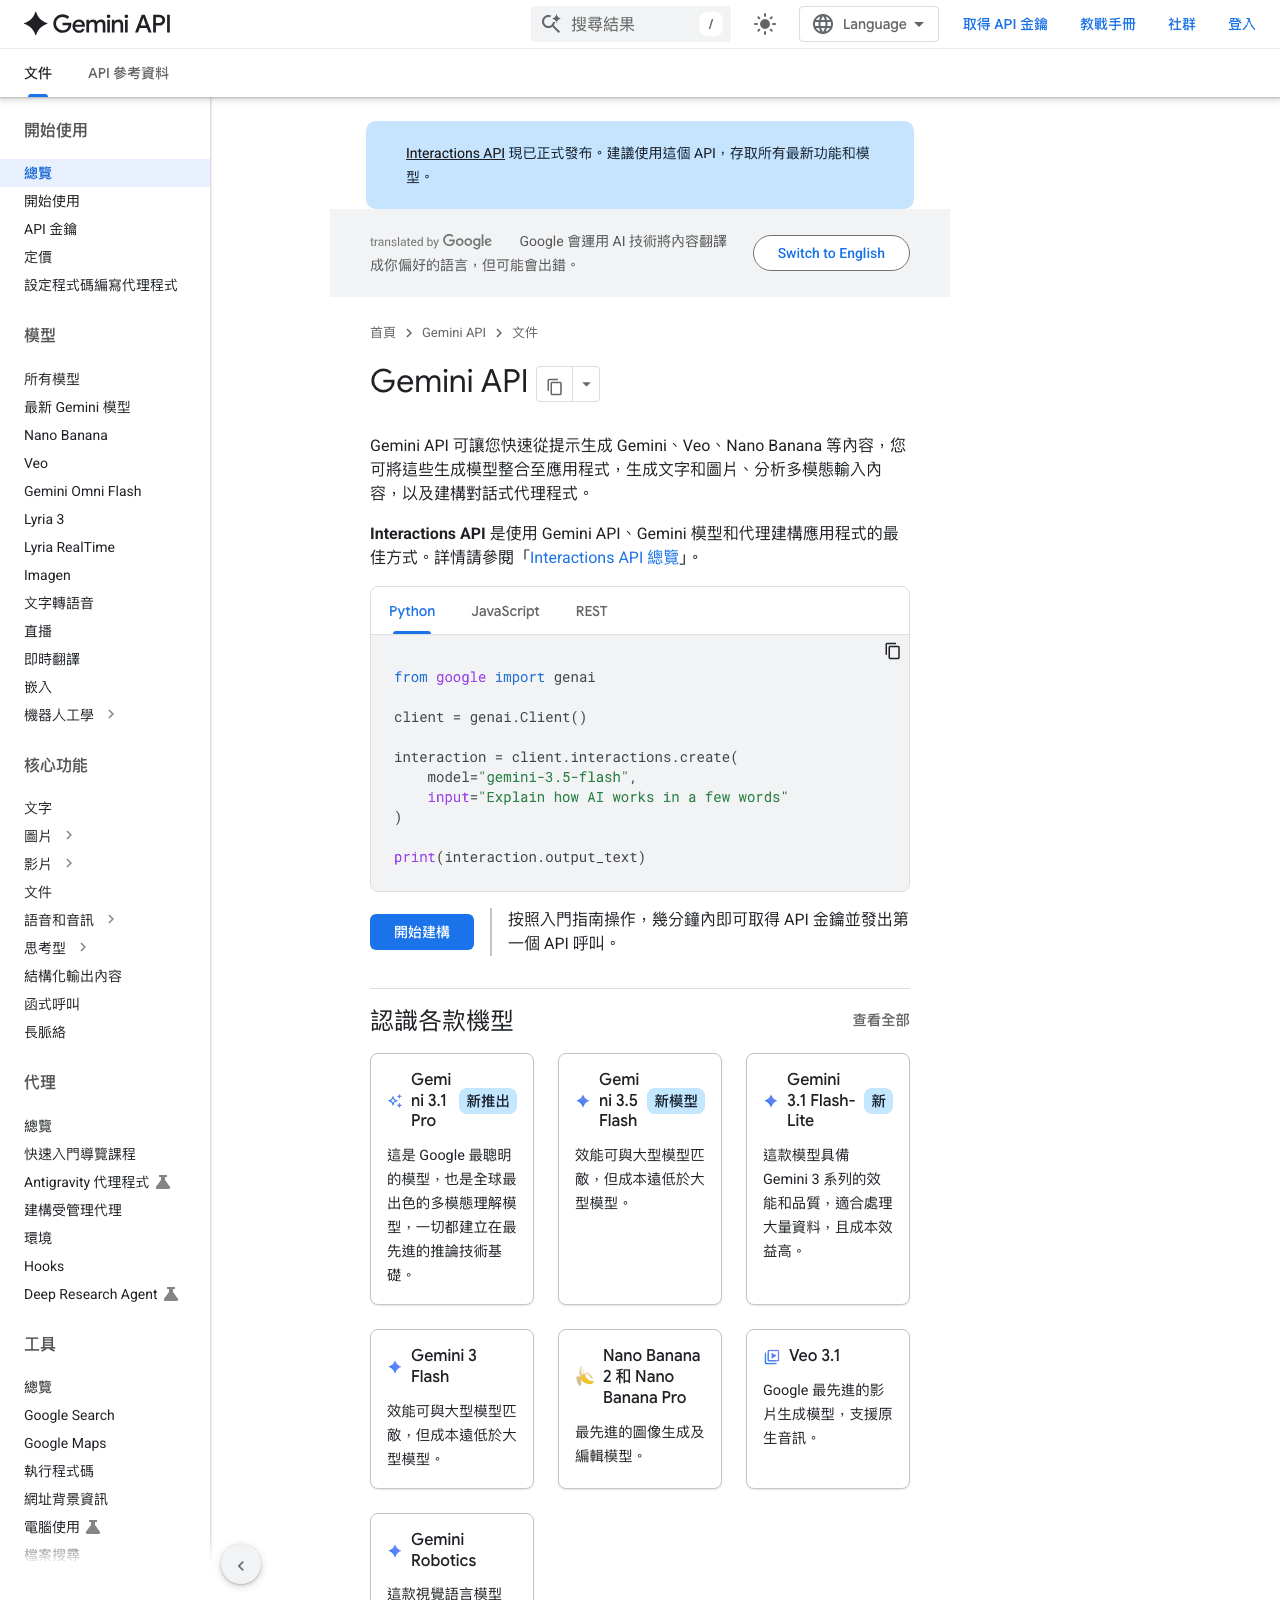Select the Python code tab
The width and height of the screenshot is (1280, 1600).
412,611
